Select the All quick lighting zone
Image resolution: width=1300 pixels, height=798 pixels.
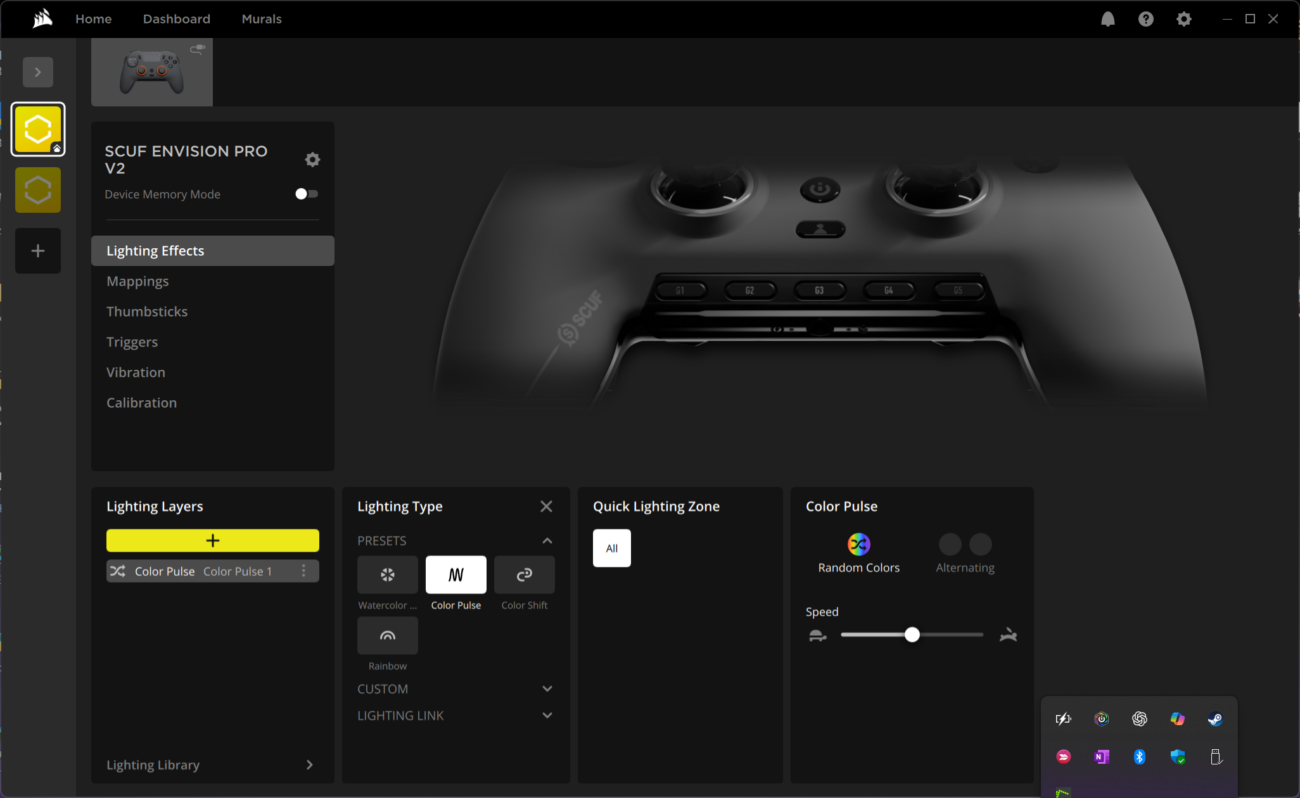coord(612,548)
